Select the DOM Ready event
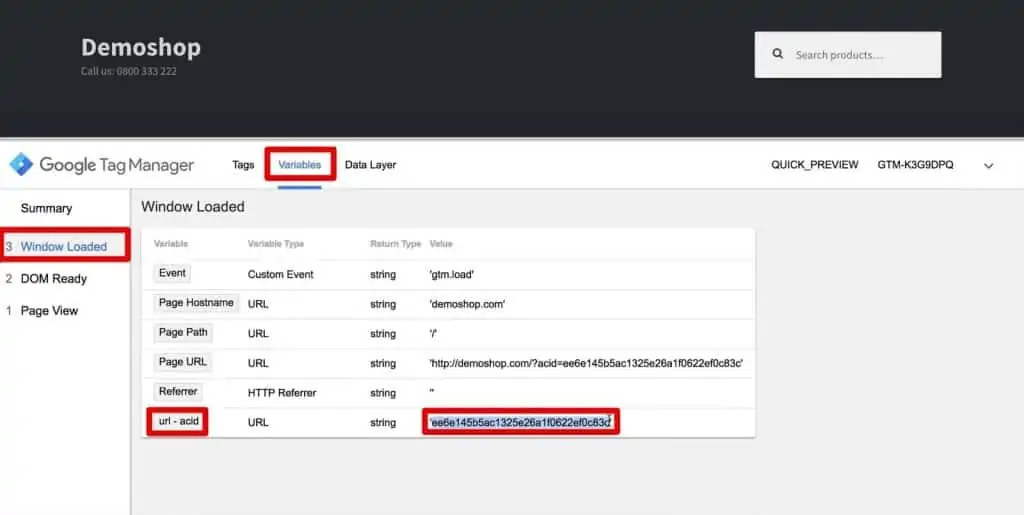Screen dimensions: 1024x515 pos(54,279)
